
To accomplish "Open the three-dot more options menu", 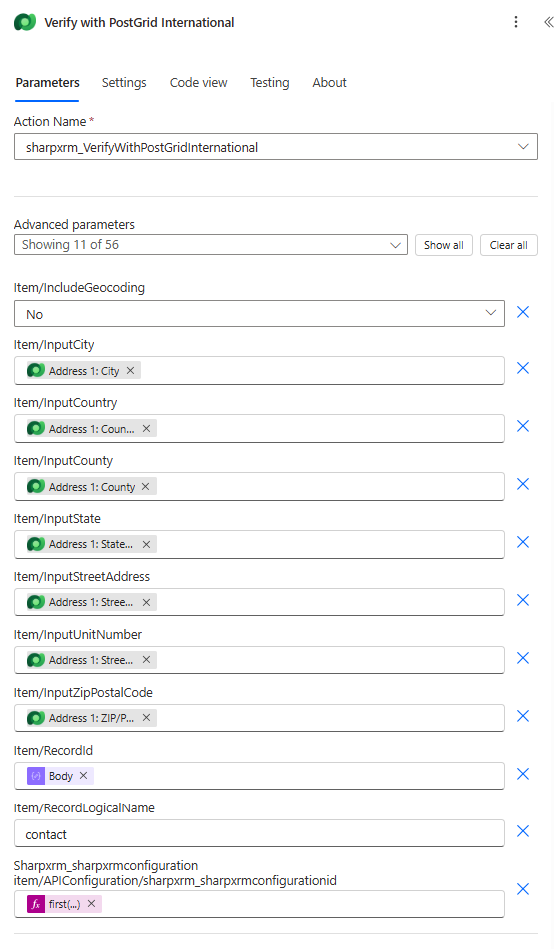I will [x=516, y=22].
